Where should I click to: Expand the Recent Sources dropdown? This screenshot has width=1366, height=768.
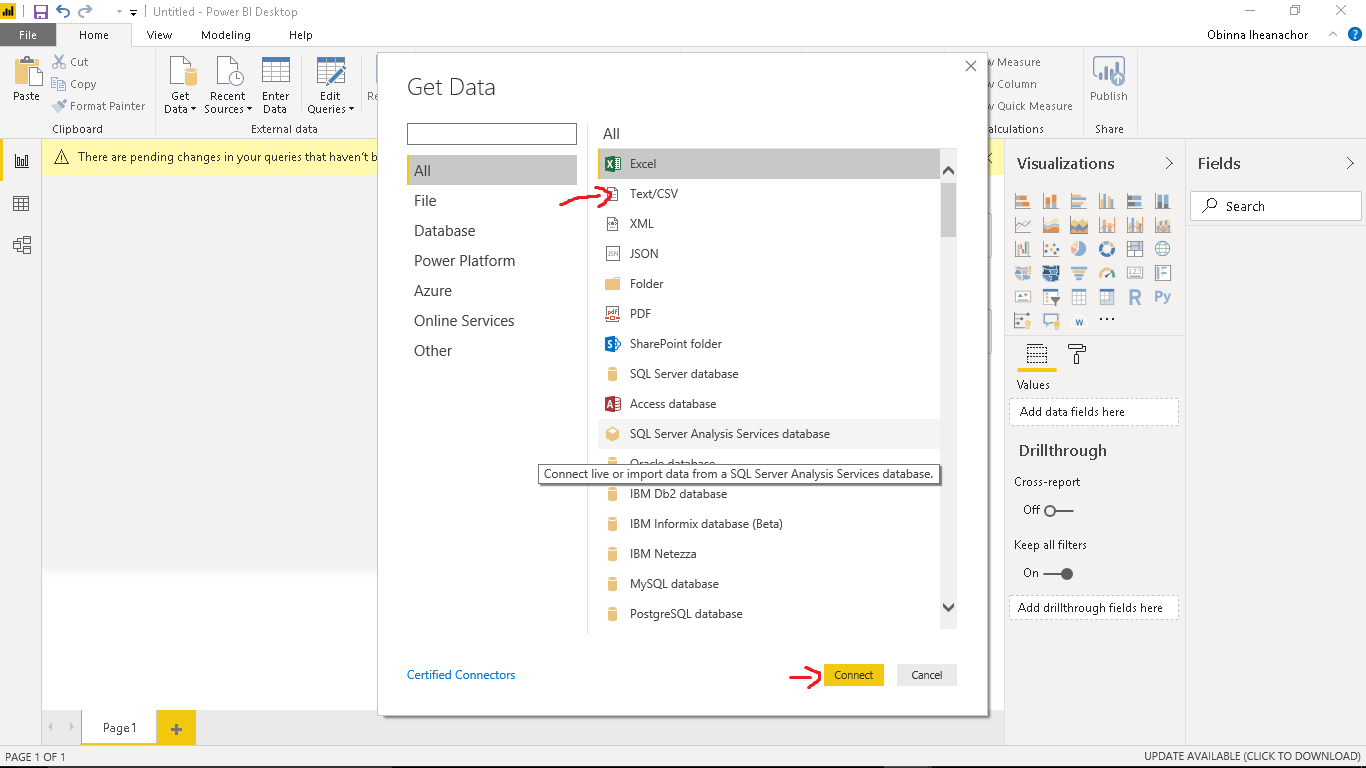click(x=228, y=85)
